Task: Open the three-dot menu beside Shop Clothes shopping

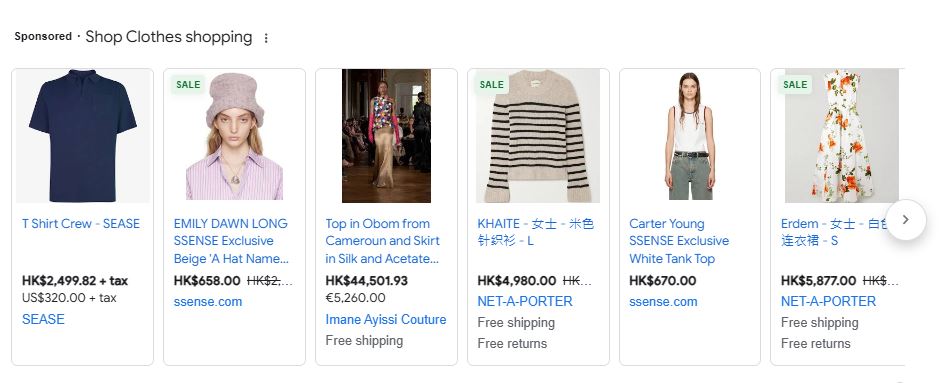Action: (x=266, y=38)
